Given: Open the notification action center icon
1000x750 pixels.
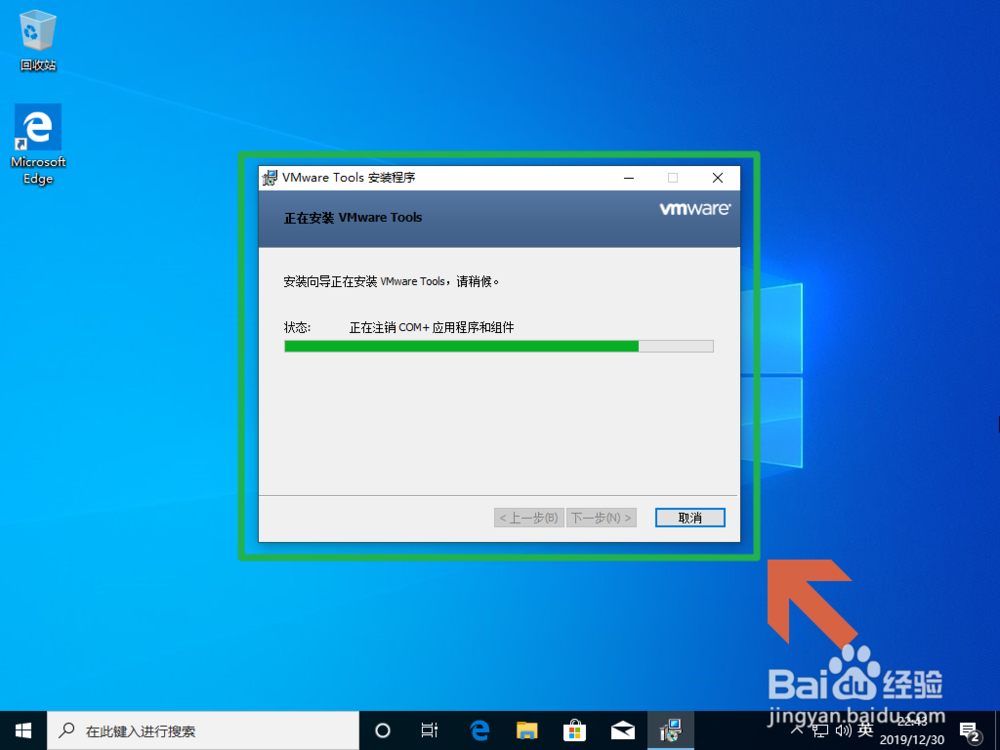Looking at the screenshot, I should pos(970,731).
